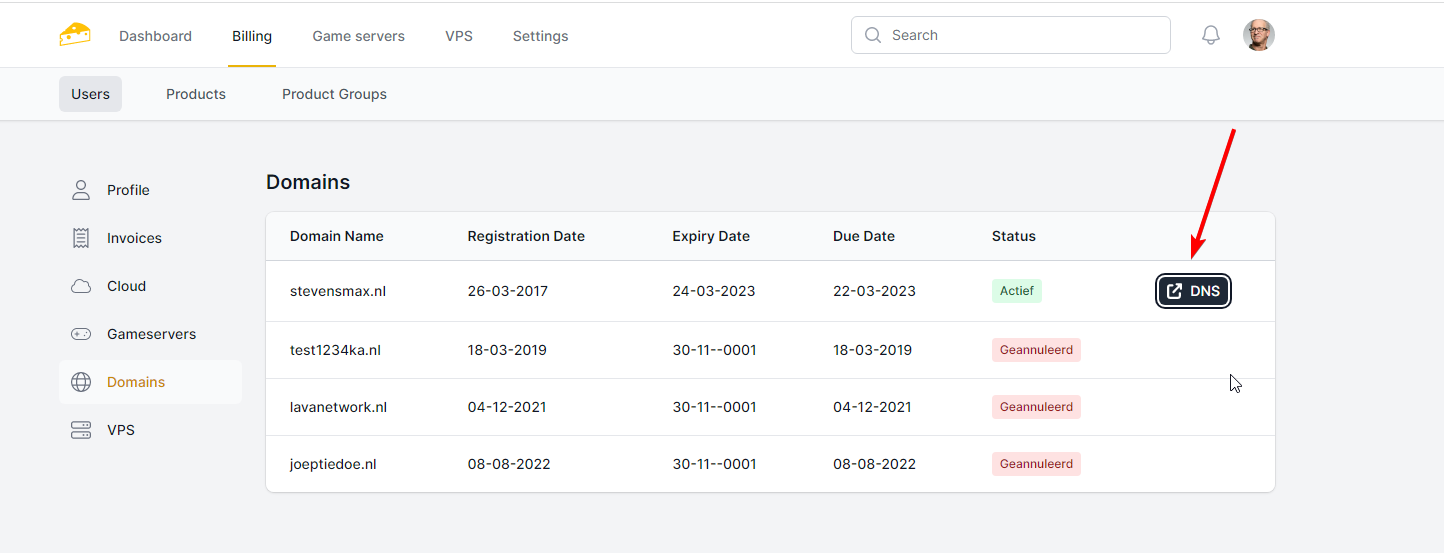Click the cheese logo icon
Viewport: 1444px width, 553px height.
click(x=74, y=35)
